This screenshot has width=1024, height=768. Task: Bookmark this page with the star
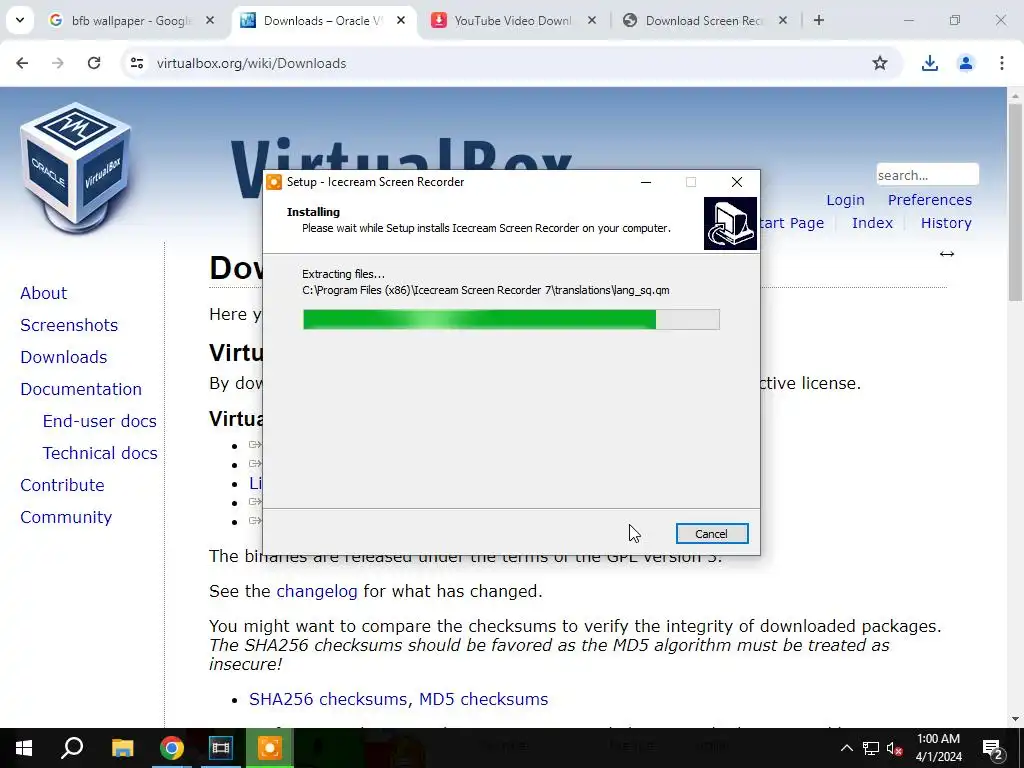880,63
